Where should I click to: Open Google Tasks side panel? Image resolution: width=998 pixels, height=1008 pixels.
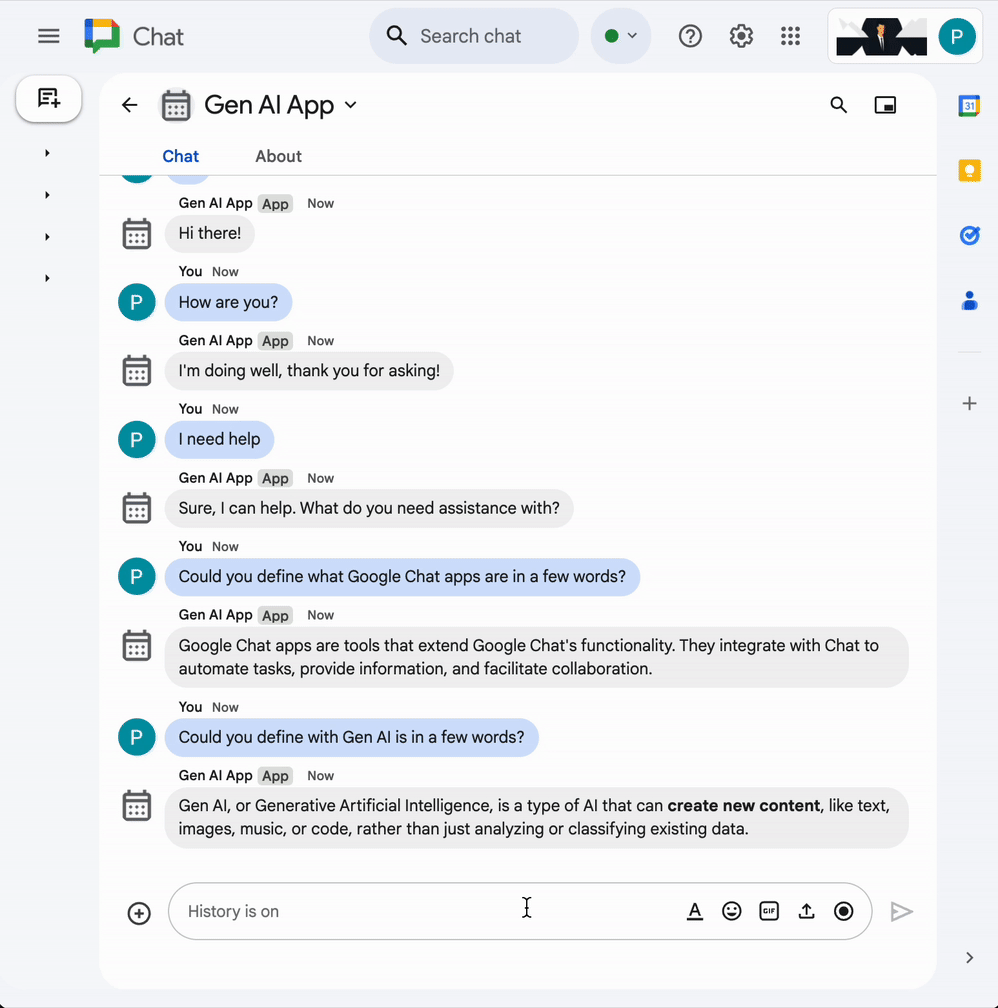point(968,236)
